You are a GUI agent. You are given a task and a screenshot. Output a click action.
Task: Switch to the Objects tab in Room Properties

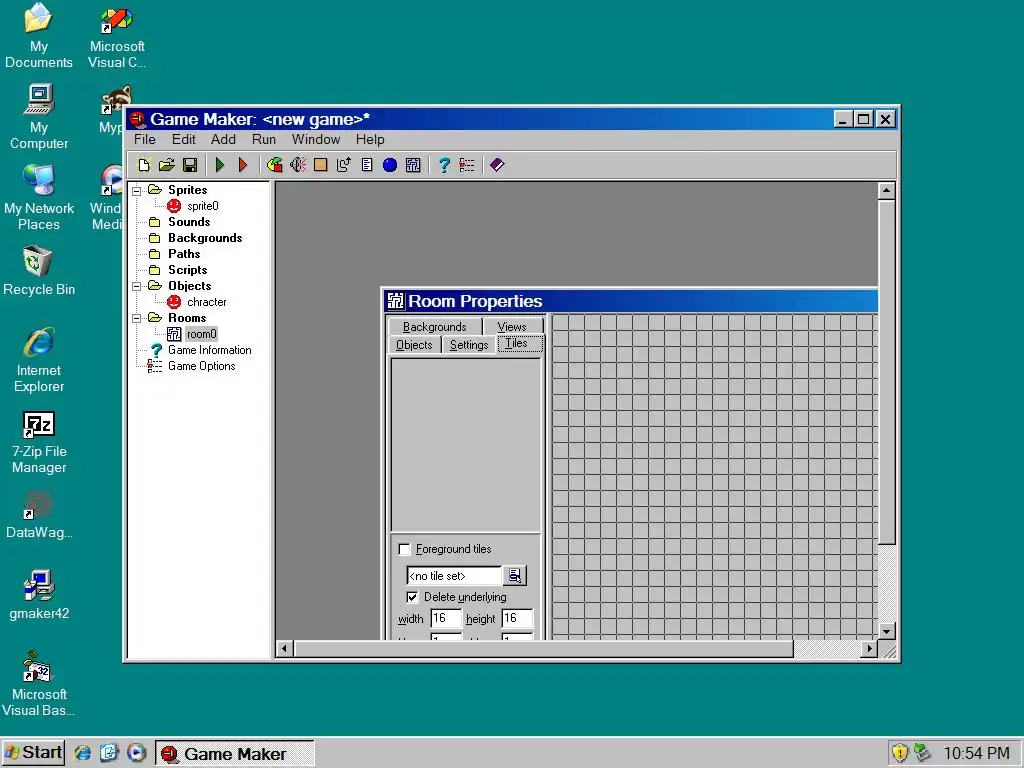pos(414,345)
